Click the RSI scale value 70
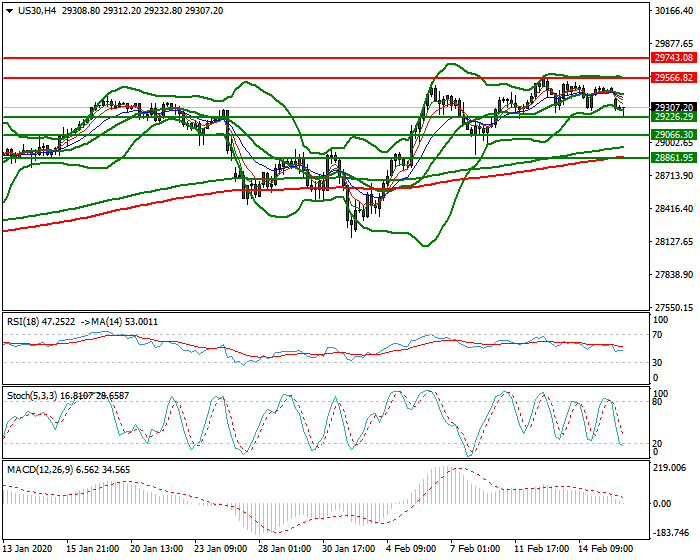 coord(657,335)
